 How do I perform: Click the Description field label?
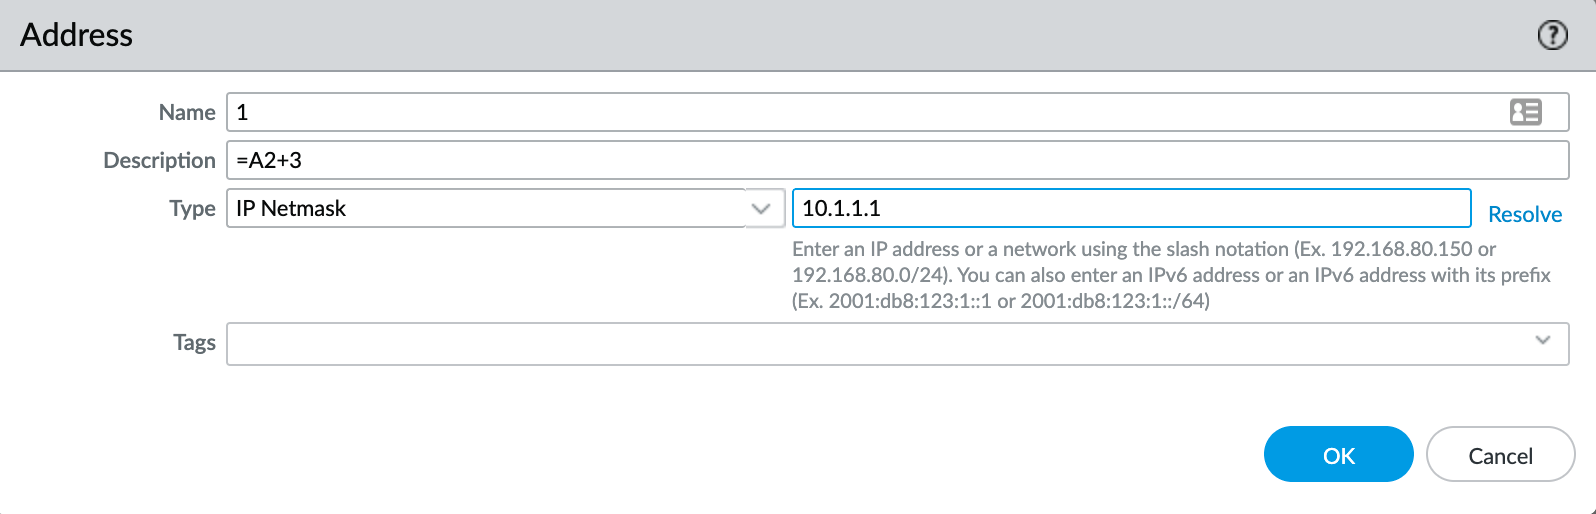pos(159,160)
